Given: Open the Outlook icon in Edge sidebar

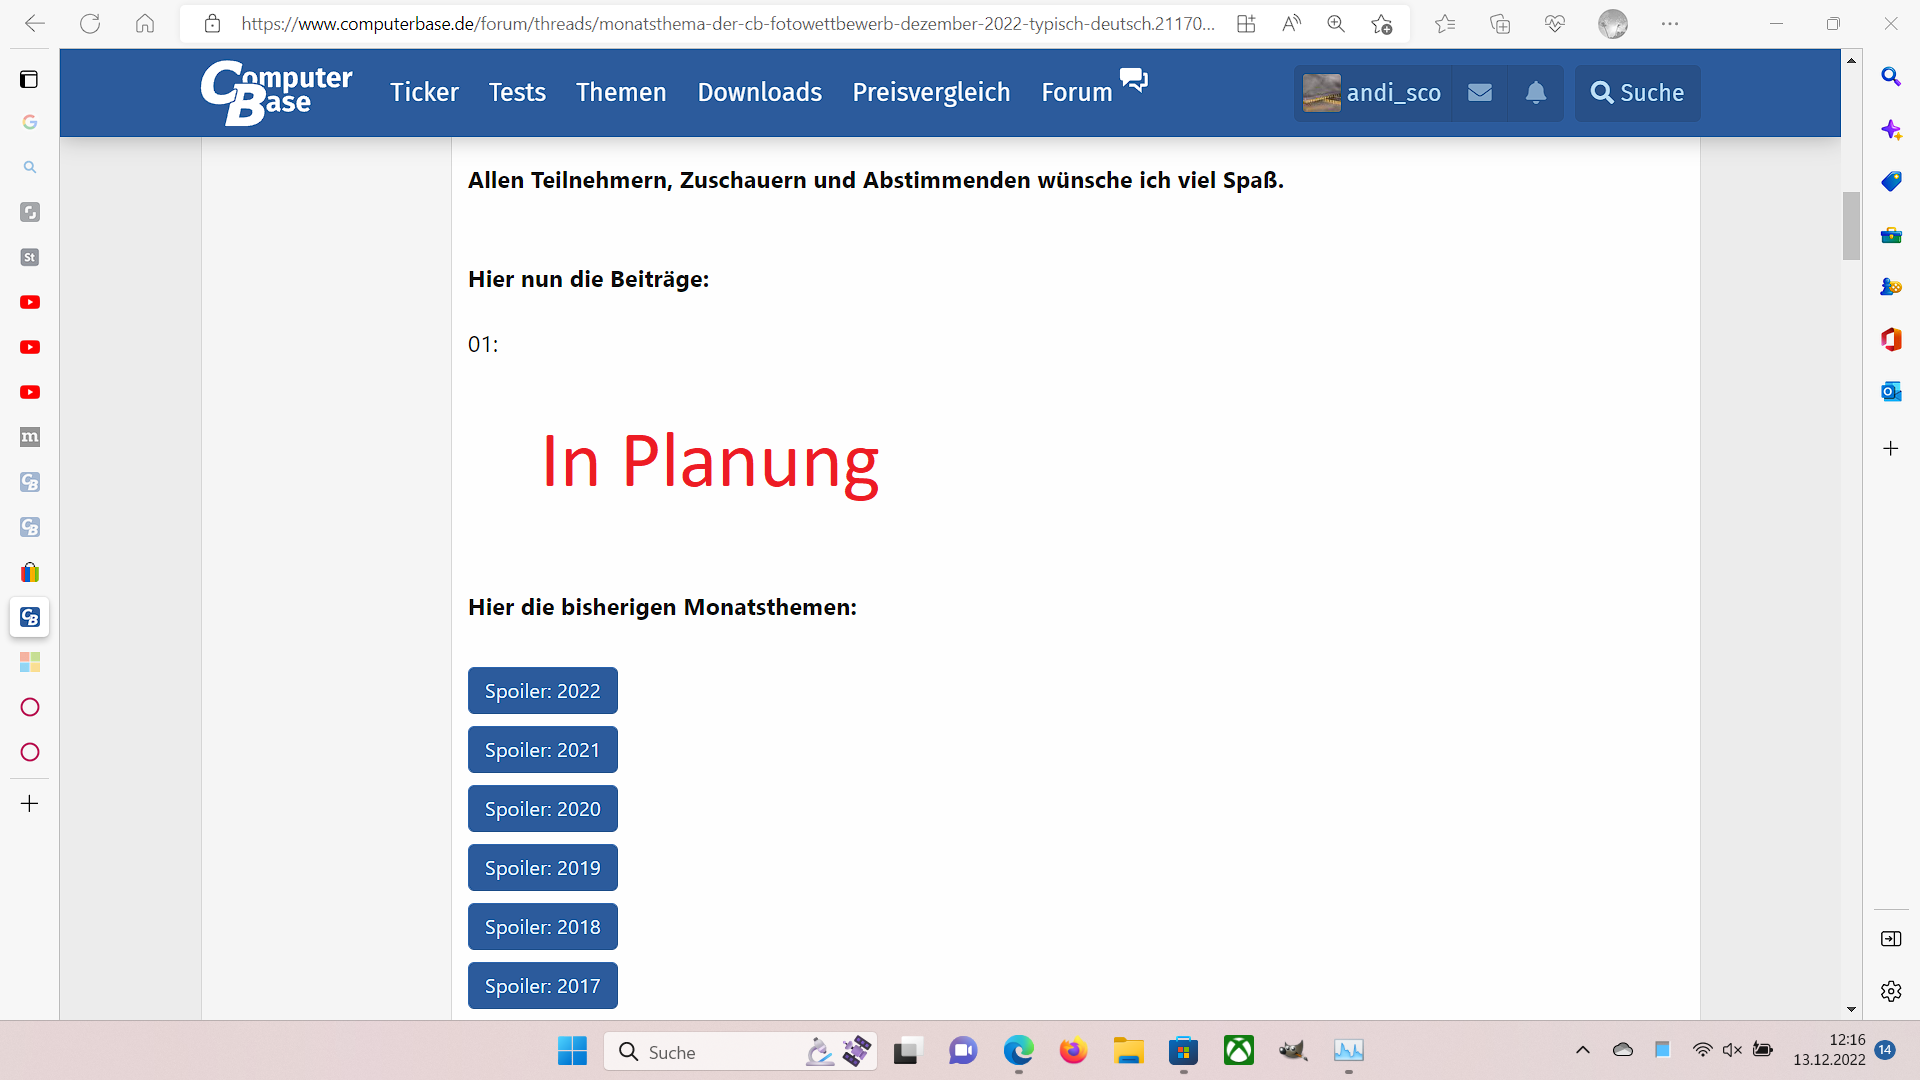Looking at the screenshot, I should [1890, 391].
